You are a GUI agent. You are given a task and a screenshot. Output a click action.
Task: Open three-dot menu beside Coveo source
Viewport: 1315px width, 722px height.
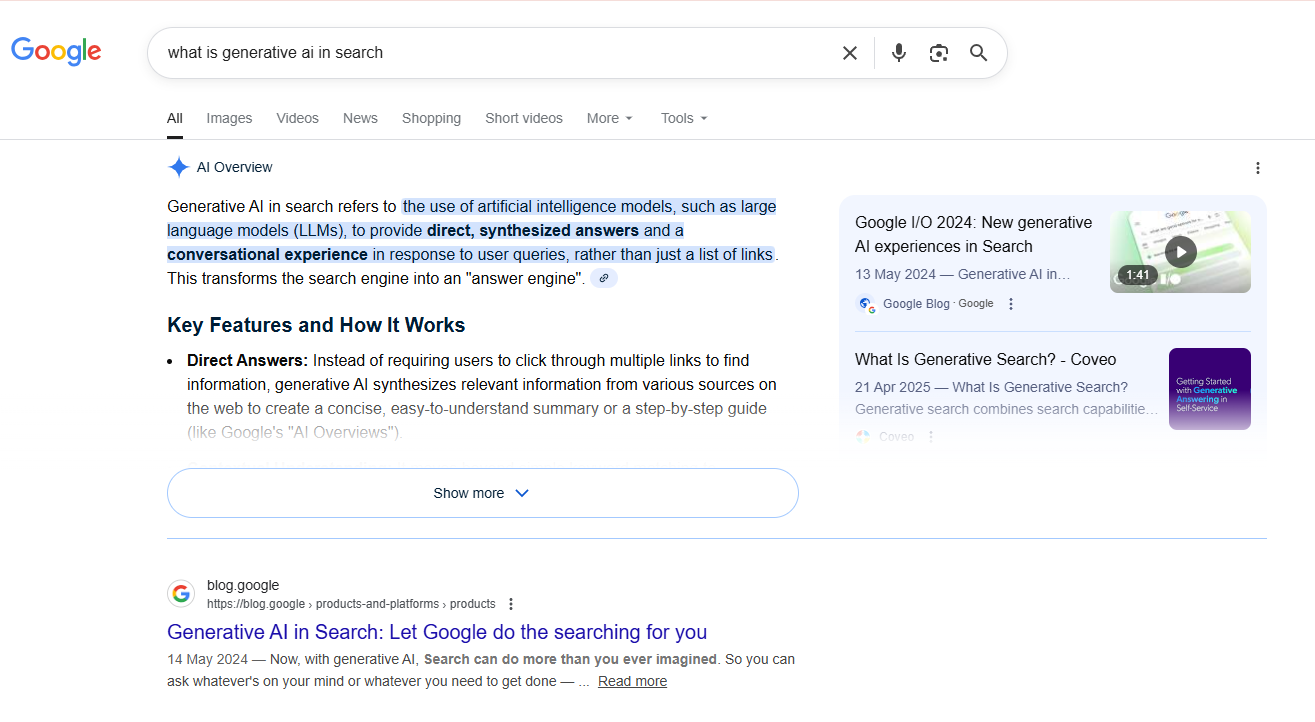click(931, 437)
